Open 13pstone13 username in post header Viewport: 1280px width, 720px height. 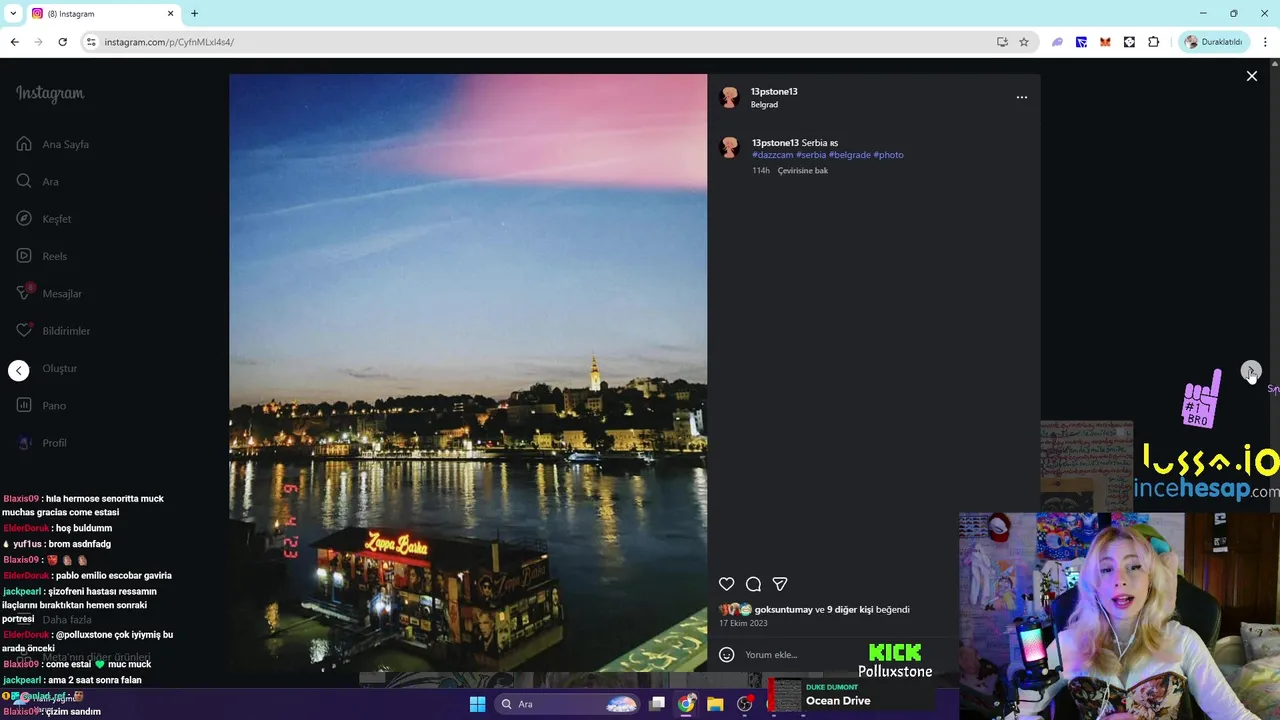point(774,91)
